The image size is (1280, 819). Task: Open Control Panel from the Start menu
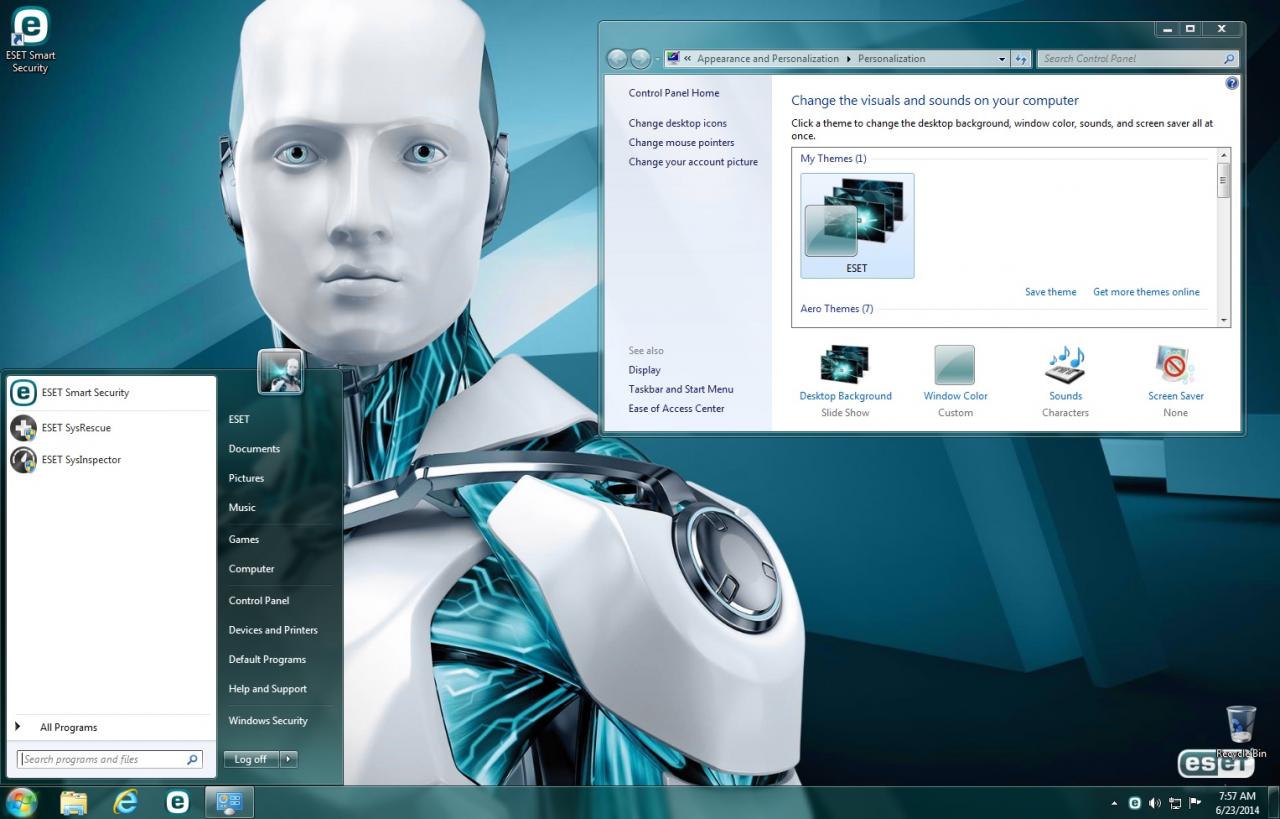[x=259, y=601]
